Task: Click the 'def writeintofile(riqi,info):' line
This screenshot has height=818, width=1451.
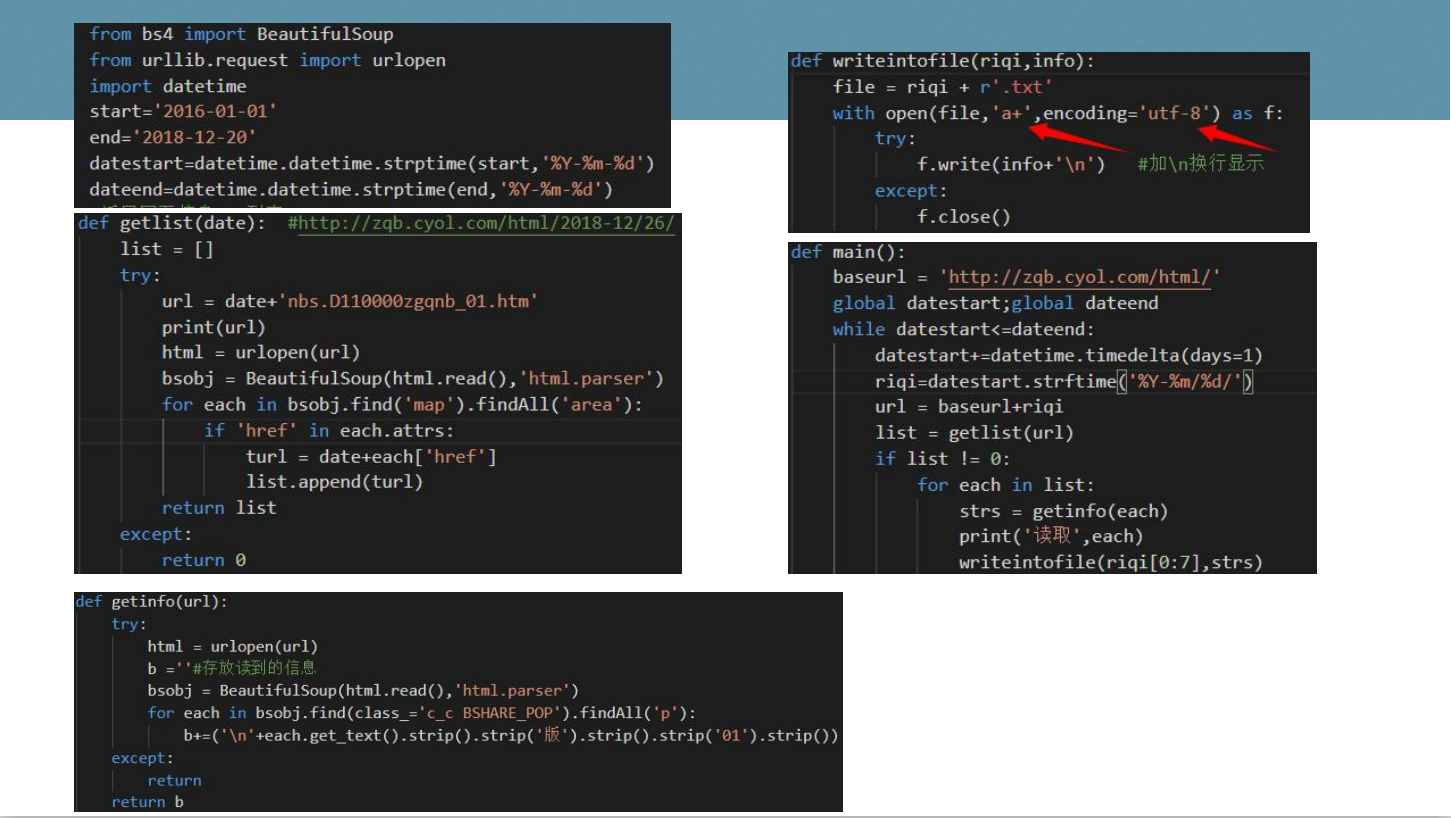Action: 942,62
